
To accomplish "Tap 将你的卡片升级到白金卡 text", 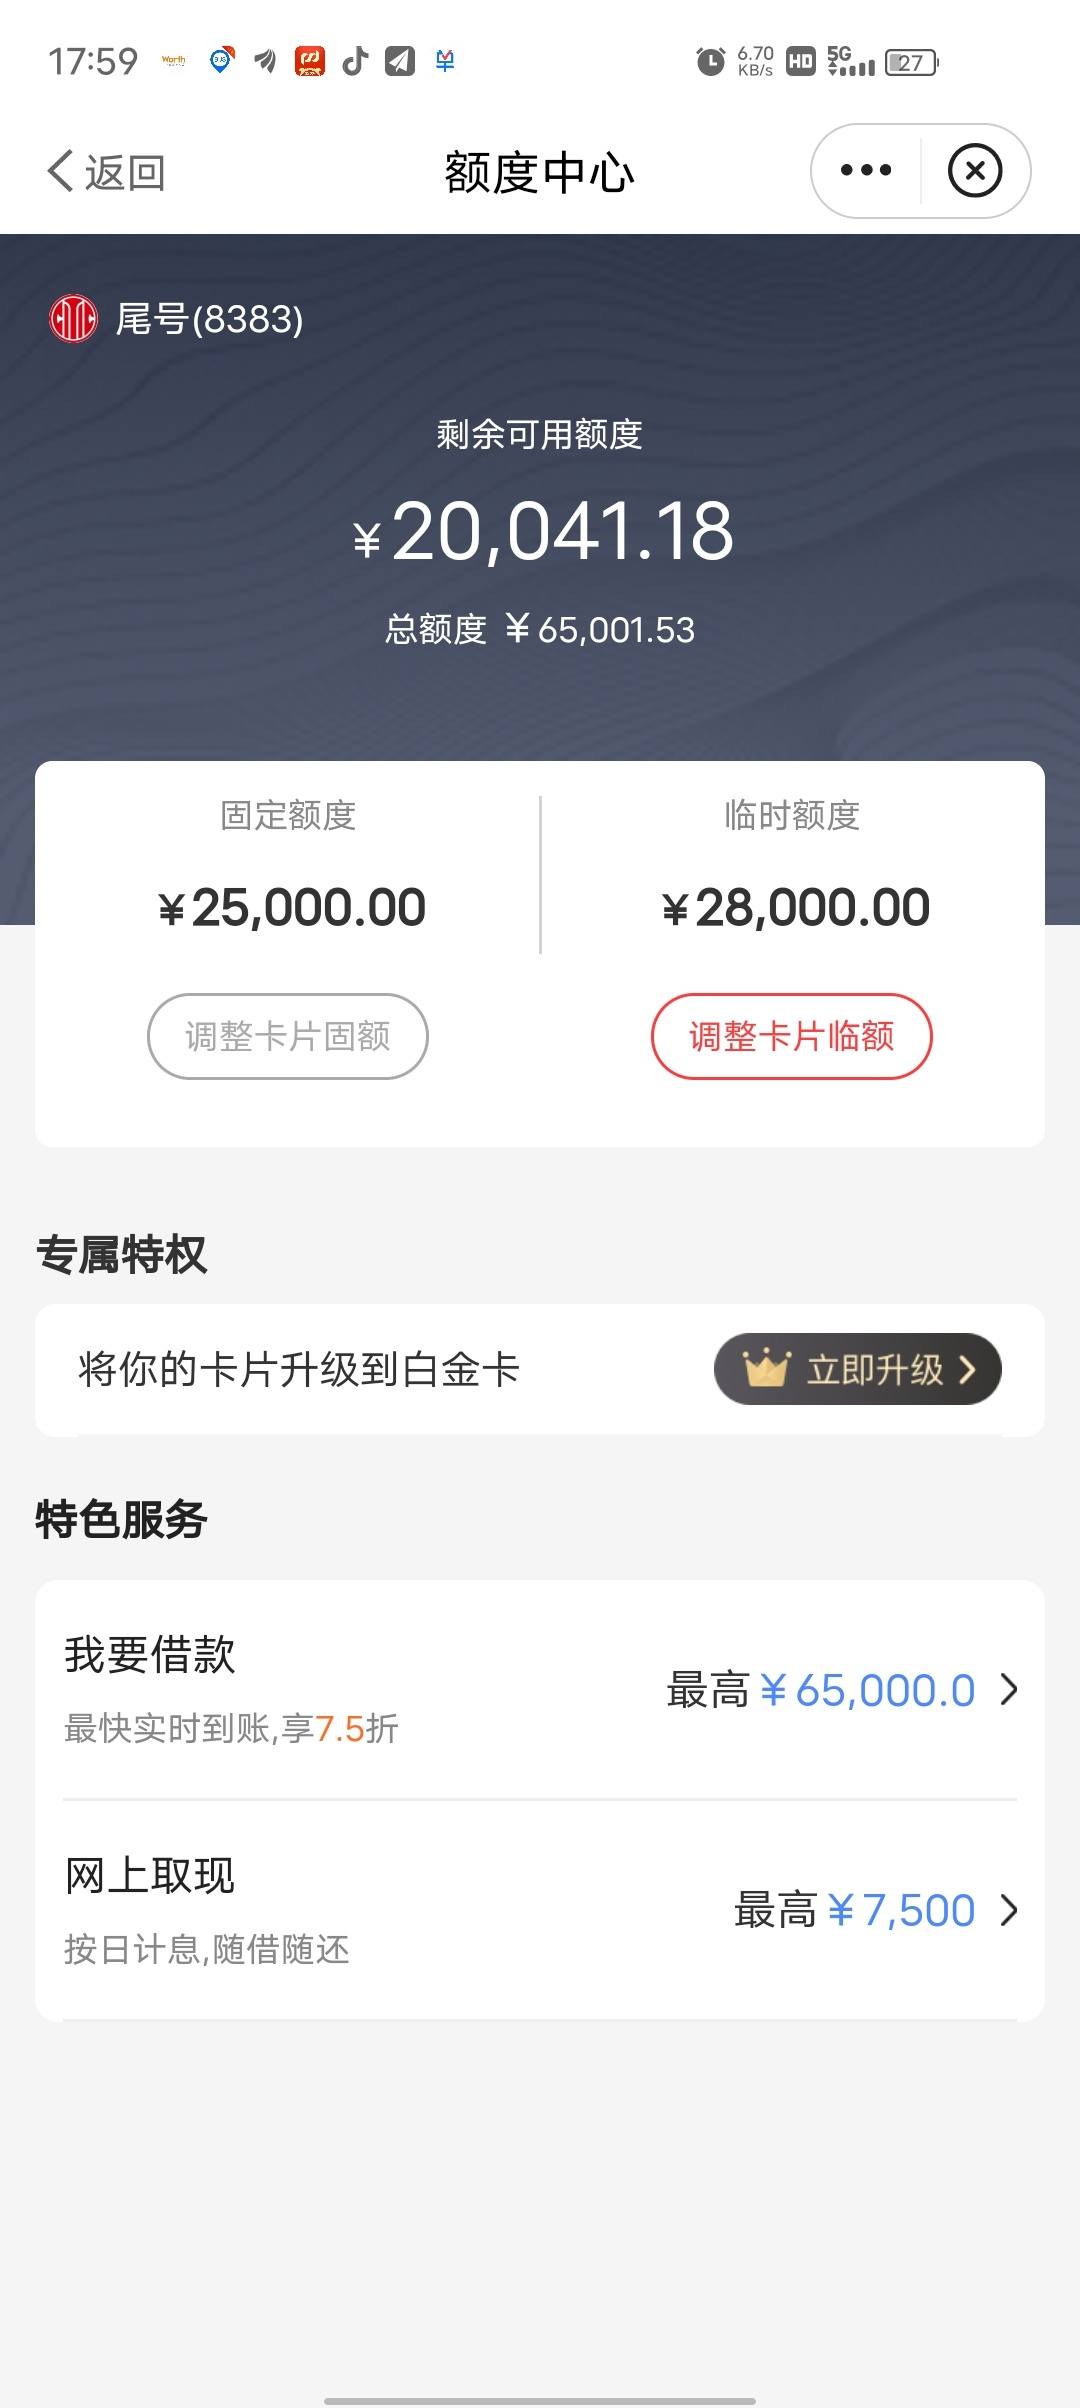I will (x=299, y=1369).
